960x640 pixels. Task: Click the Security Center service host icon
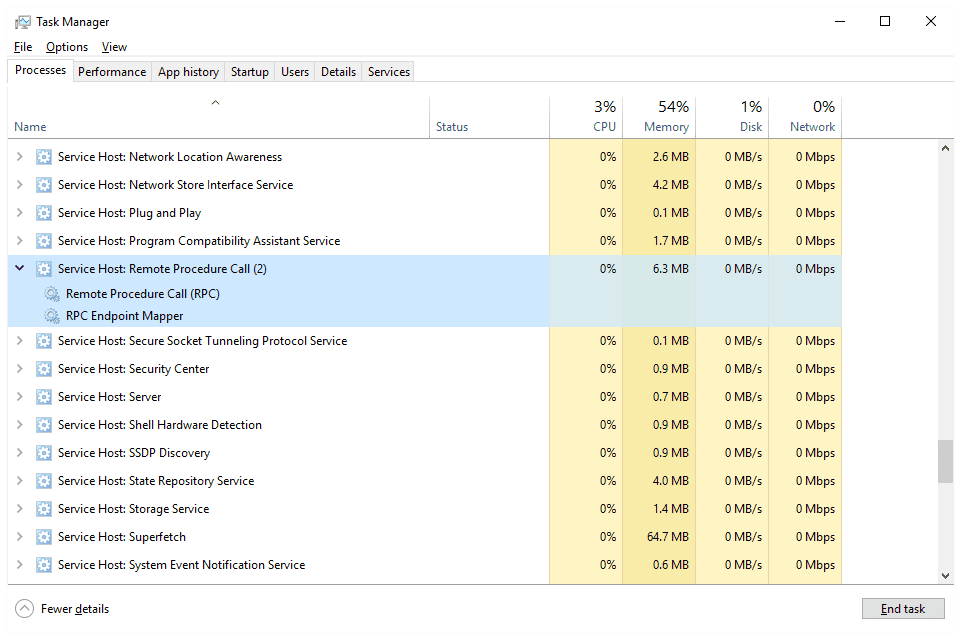tap(44, 369)
